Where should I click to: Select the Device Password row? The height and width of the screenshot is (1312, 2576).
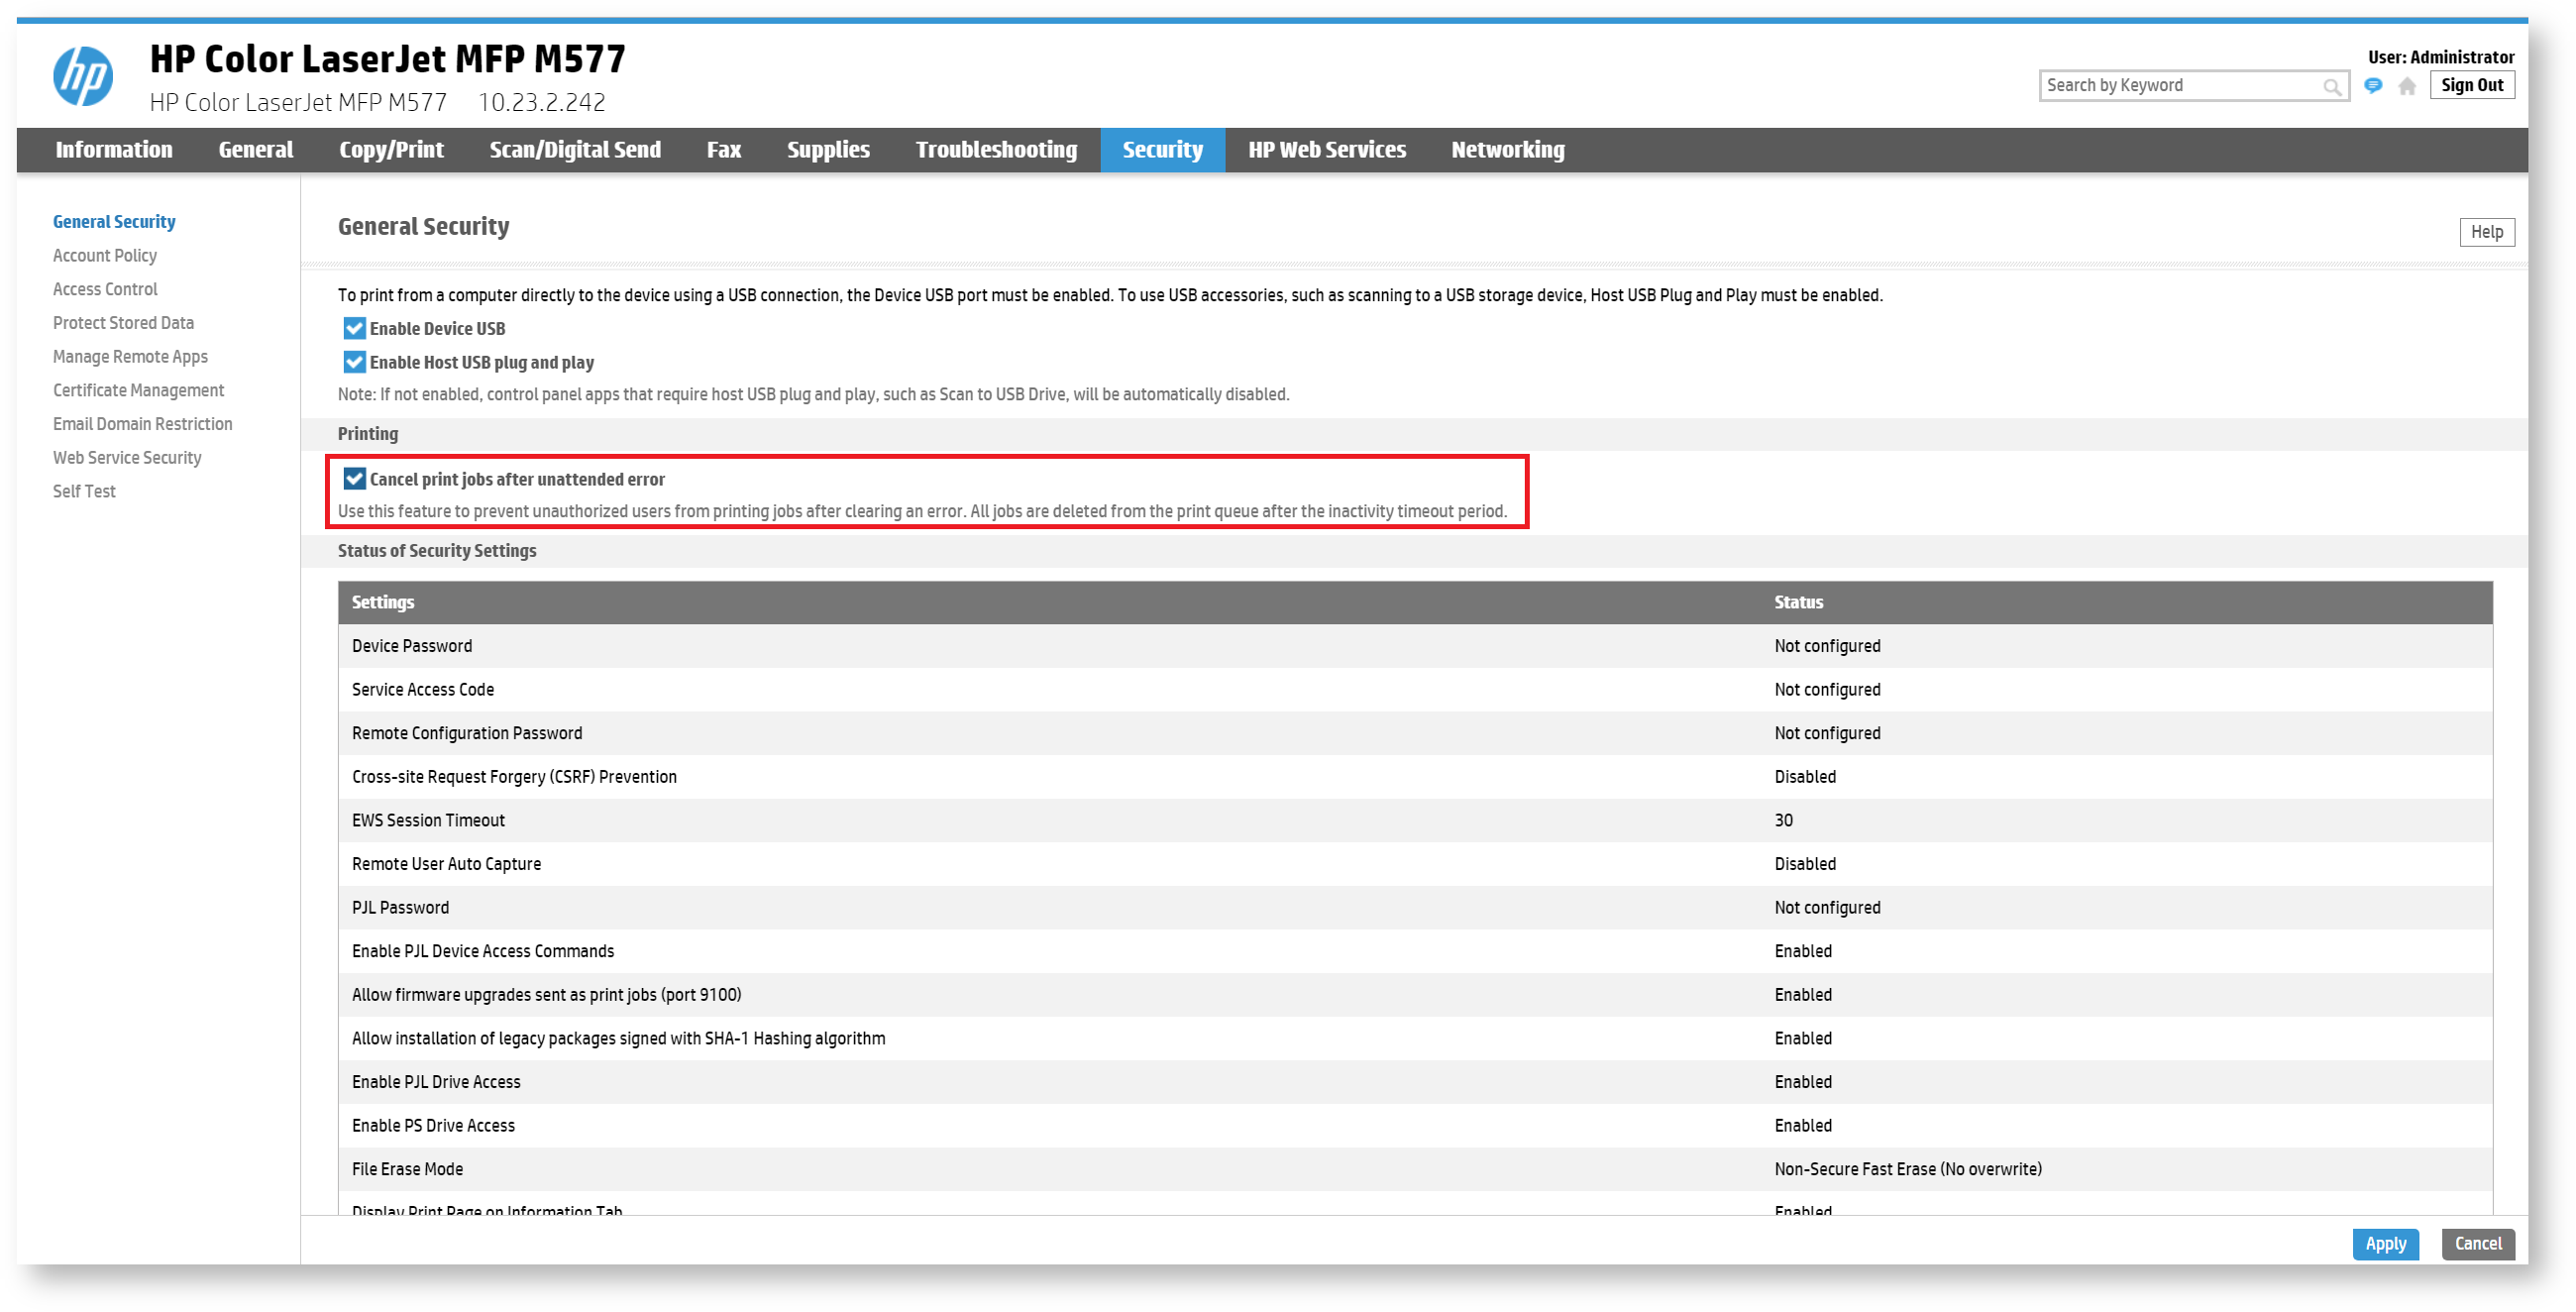click(x=1415, y=647)
